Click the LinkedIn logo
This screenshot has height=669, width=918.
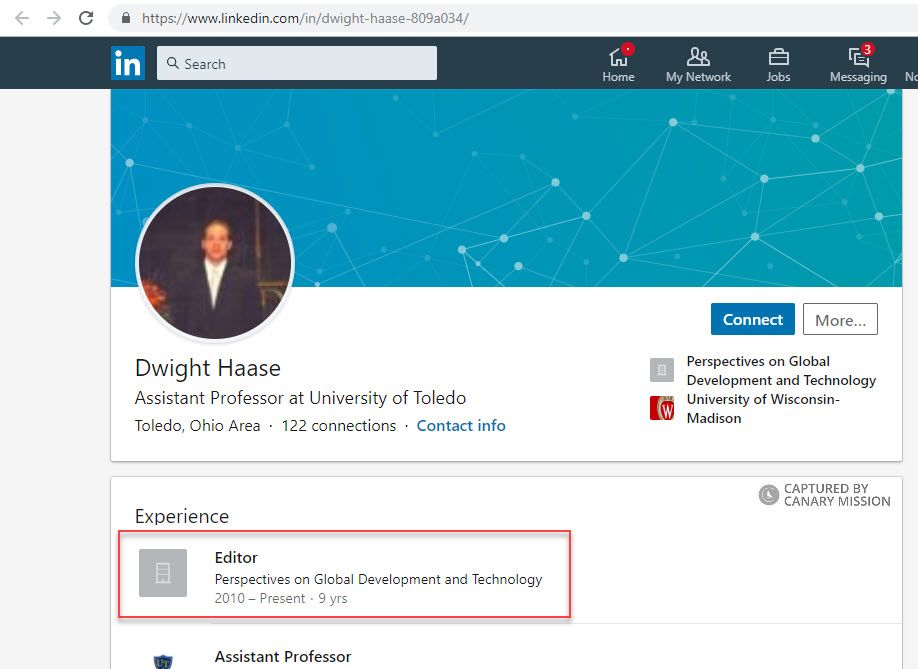(128, 62)
